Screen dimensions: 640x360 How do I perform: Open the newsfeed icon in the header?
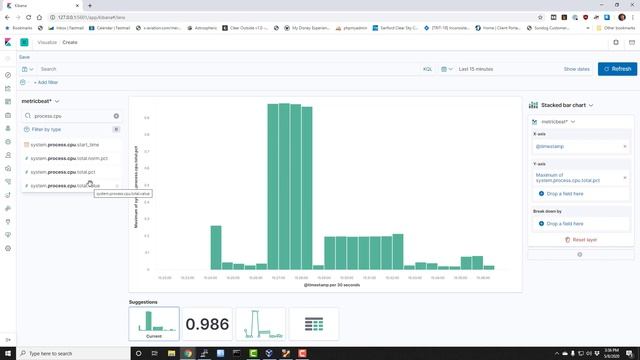[x=632, y=42]
